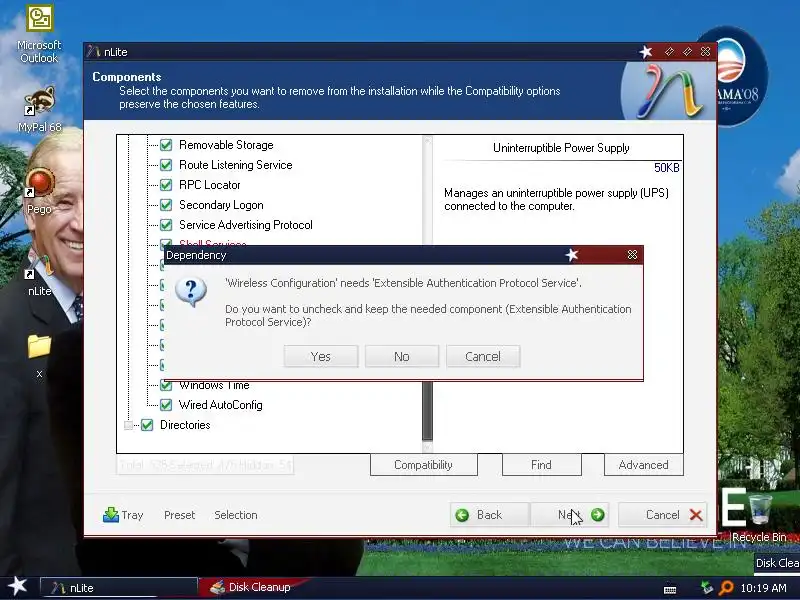Click the star icon in nLite title bar
The height and width of the screenshot is (600, 800).
tap(646, 52)
